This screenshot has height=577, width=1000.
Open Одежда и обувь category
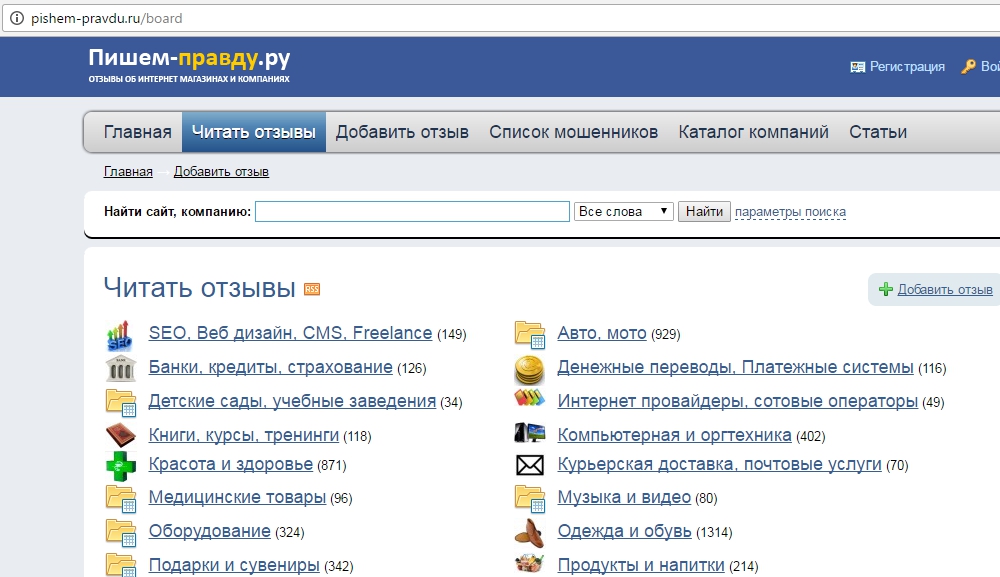tap(624, 531)
